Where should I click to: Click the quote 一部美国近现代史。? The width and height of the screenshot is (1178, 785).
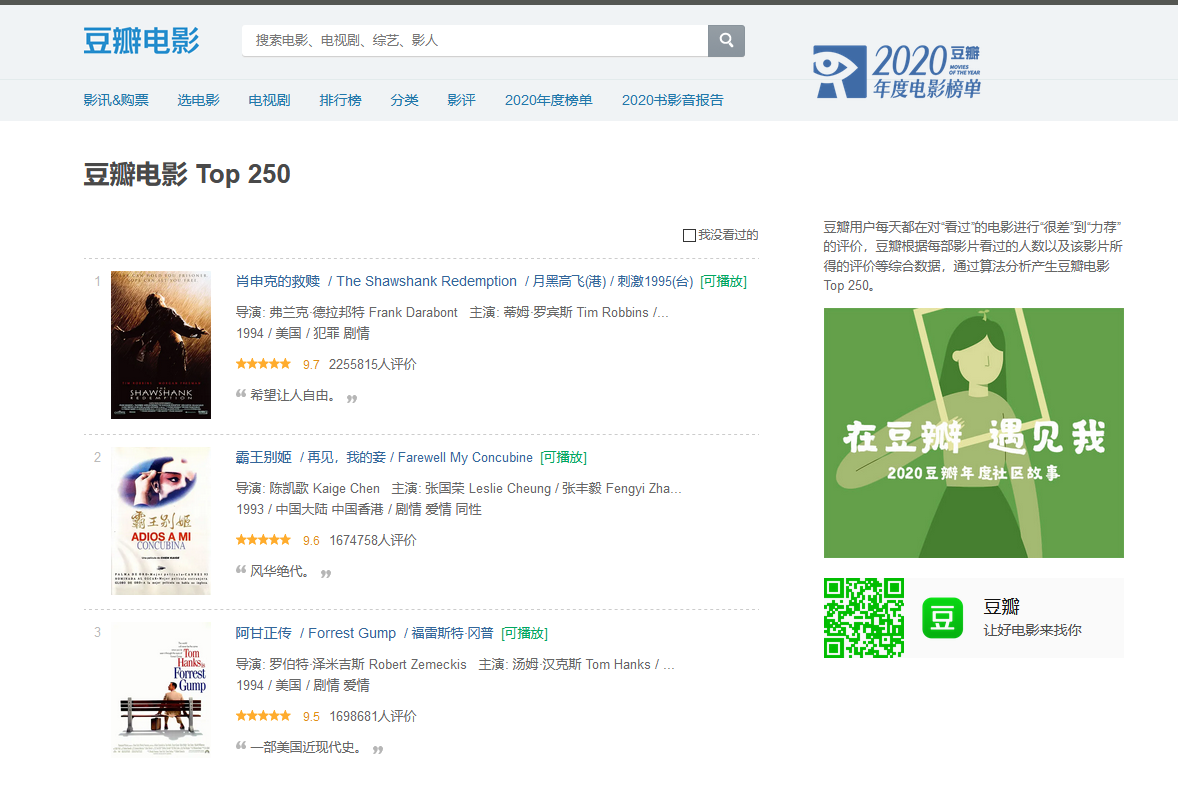307,747
